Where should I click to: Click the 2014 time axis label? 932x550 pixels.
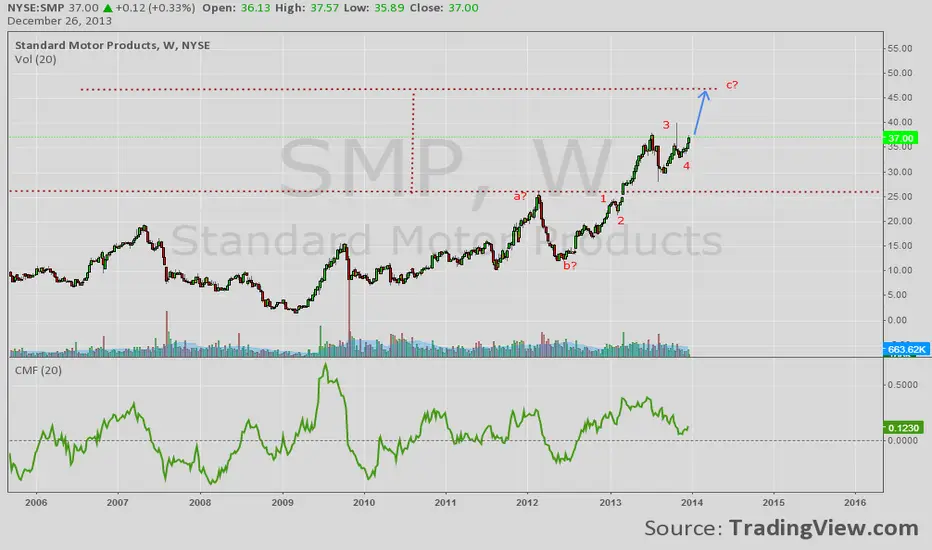[692, 502]
